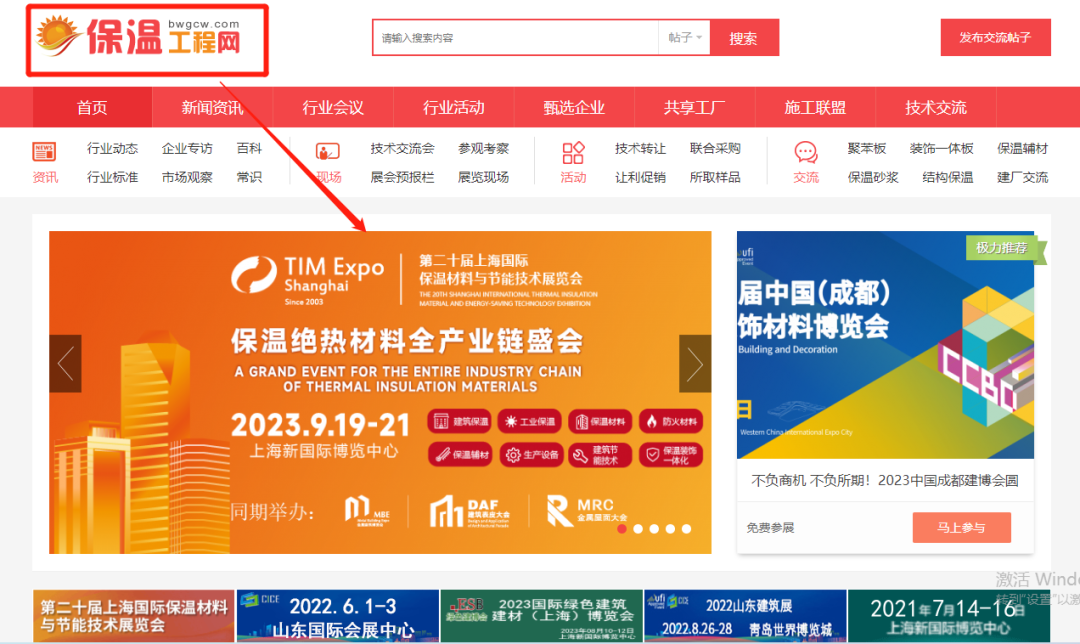Screen dimensions: 1080x644
Task: Open the 行业会议 nav tab
Action: coord(333,107)
